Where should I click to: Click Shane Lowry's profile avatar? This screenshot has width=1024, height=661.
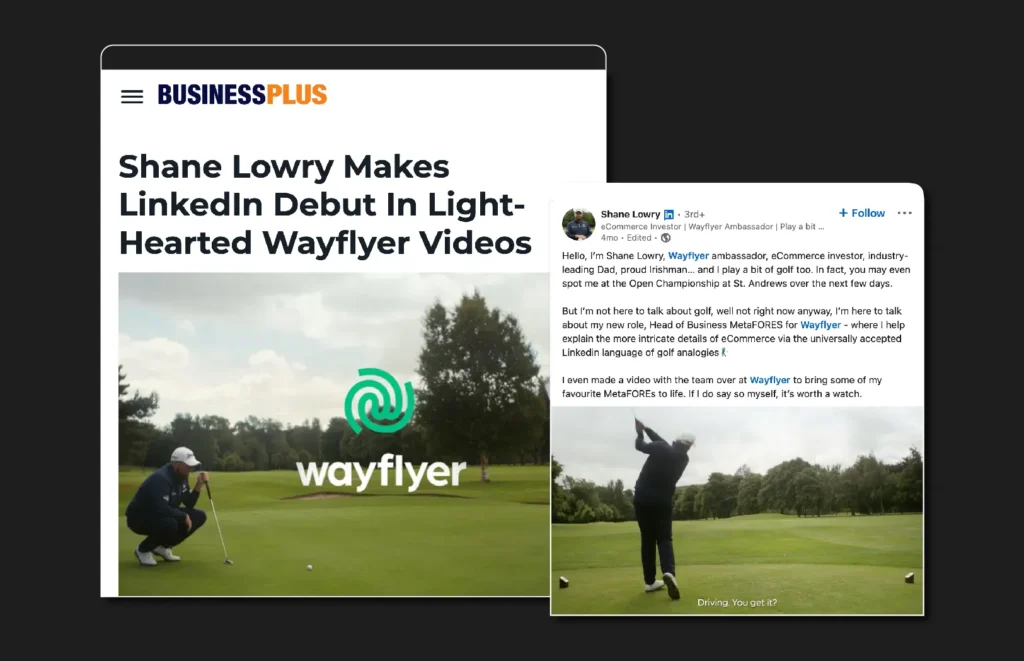579,224
